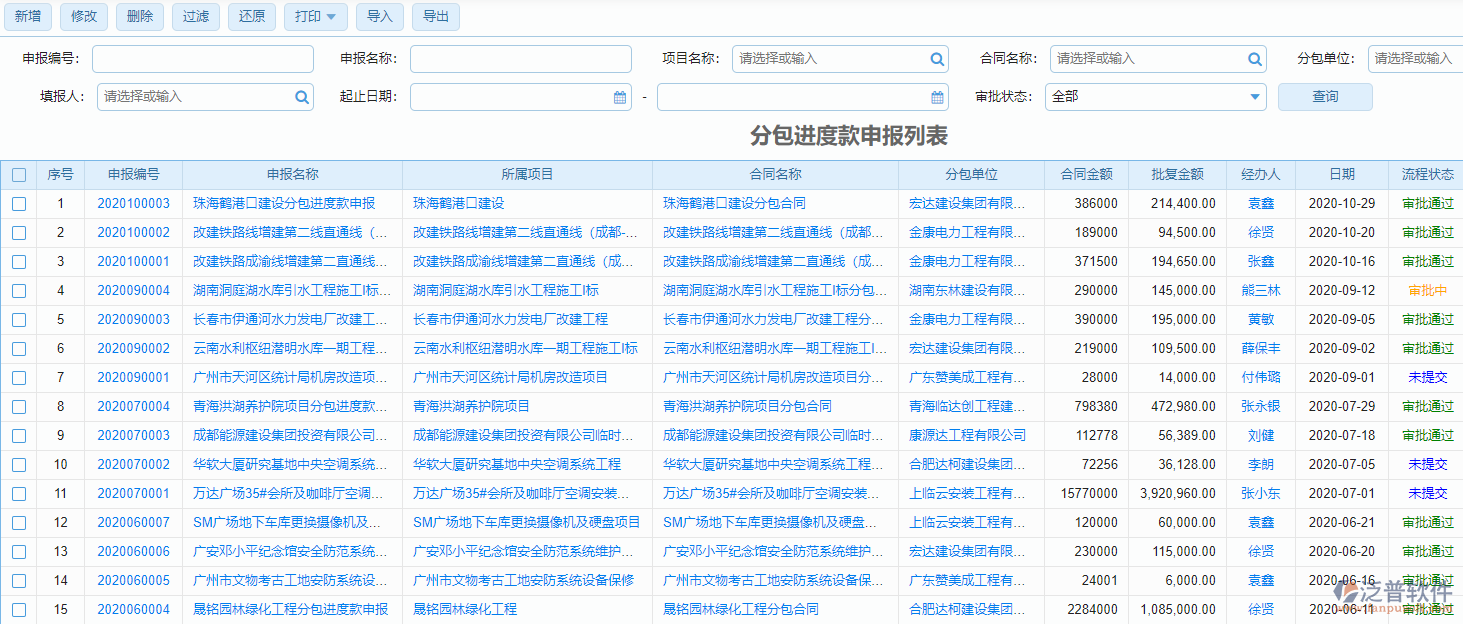
Task: Click the magnifier icon in 合同名称 field
Action: click(1254, 59)
